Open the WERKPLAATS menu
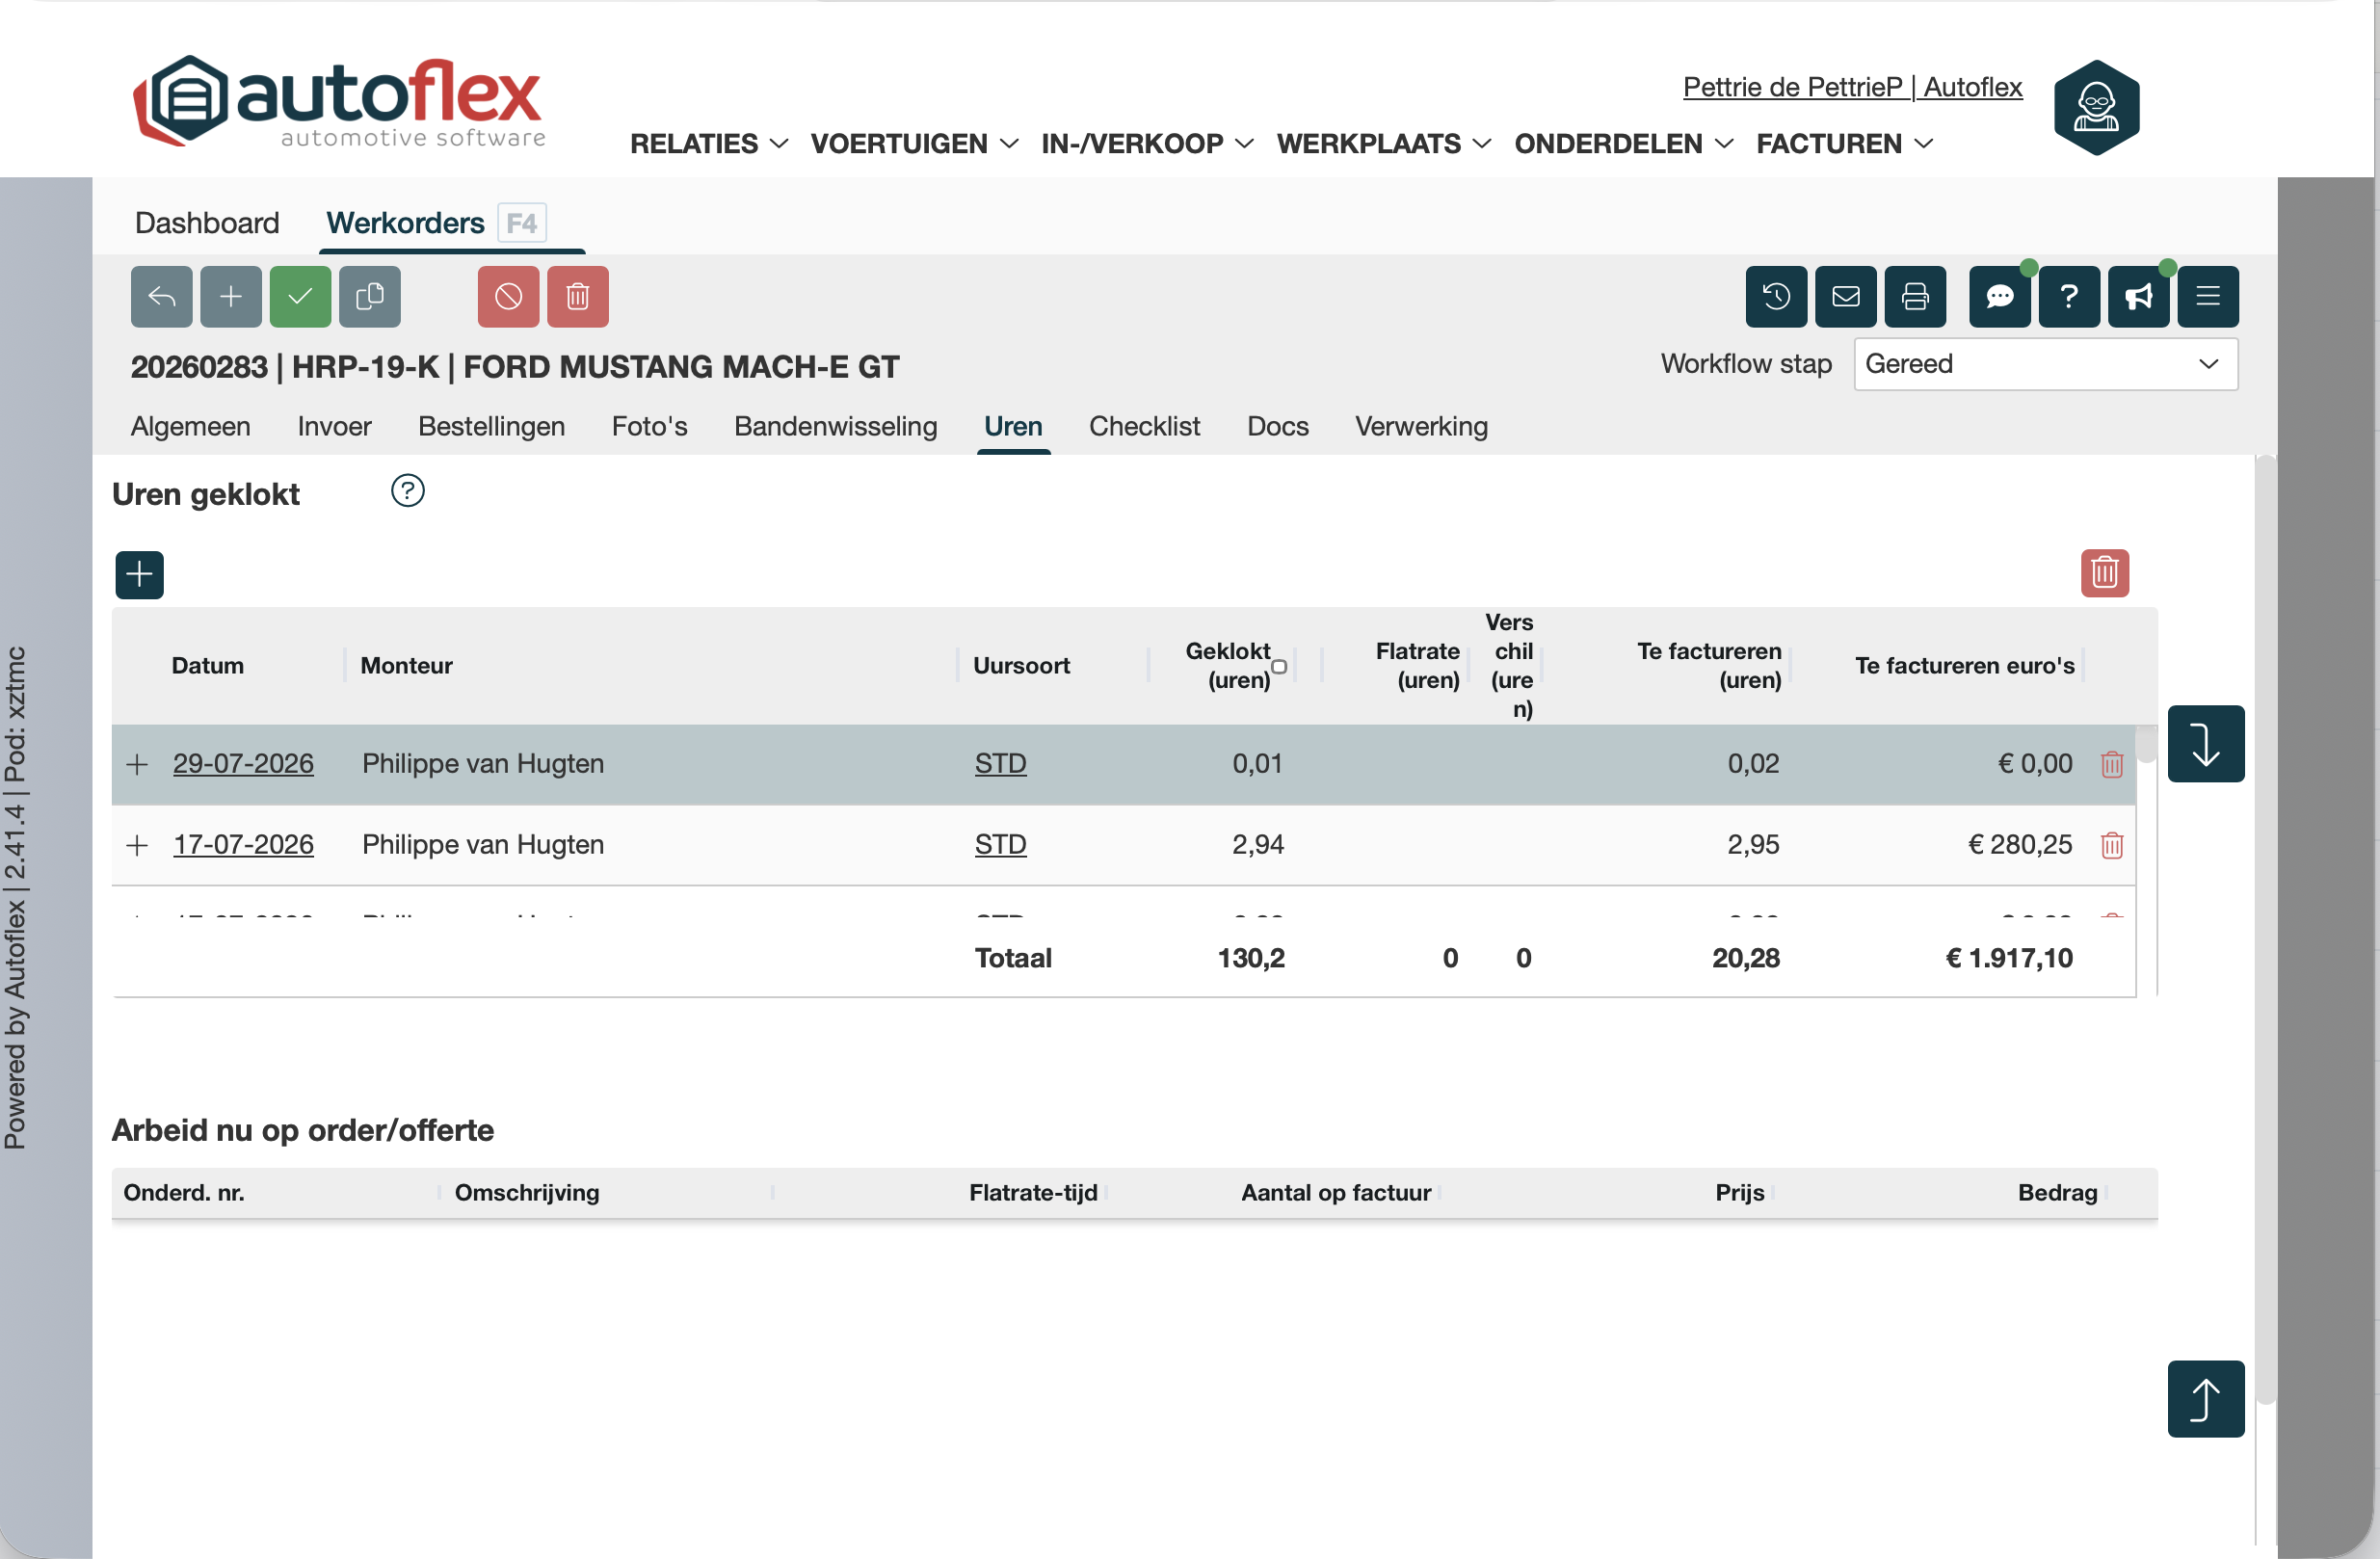Screen dimensions: 2380x1559 click(1384, 144)
